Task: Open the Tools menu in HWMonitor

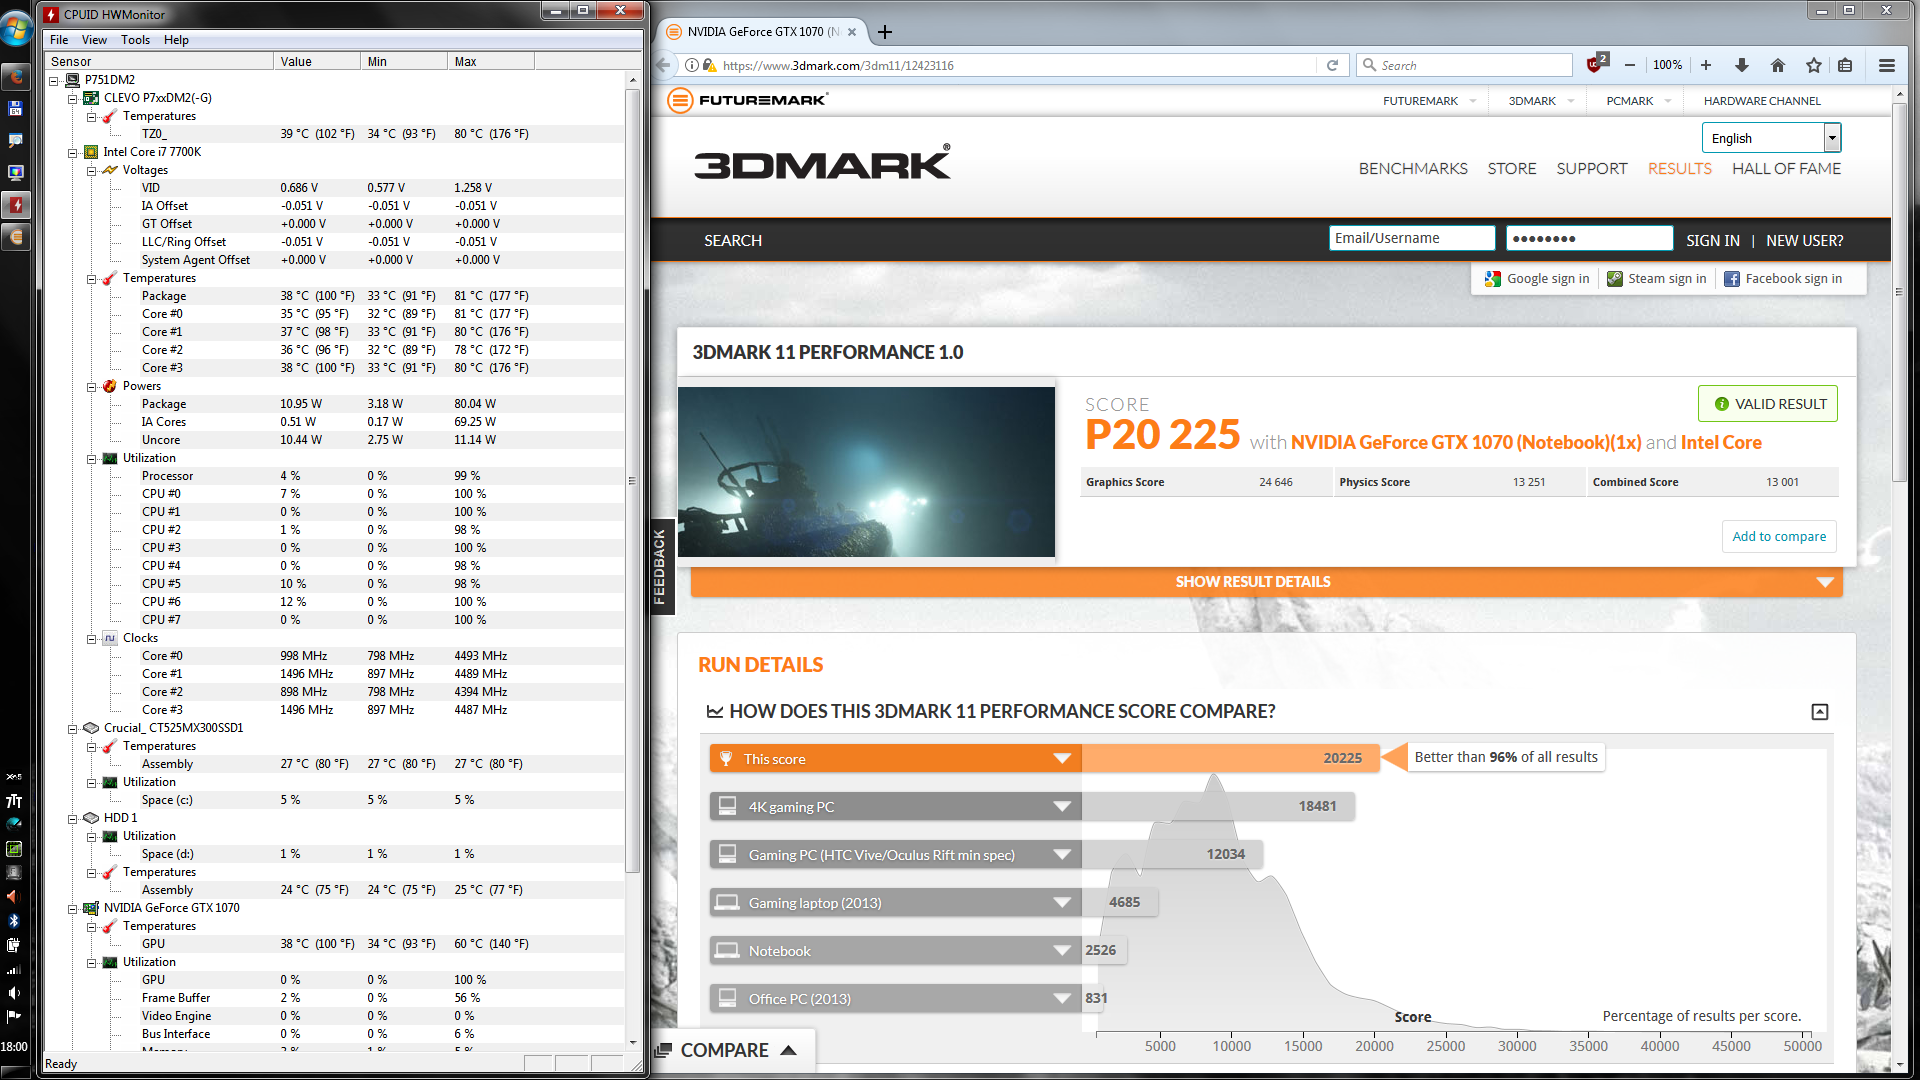Action: click(135, 40)
